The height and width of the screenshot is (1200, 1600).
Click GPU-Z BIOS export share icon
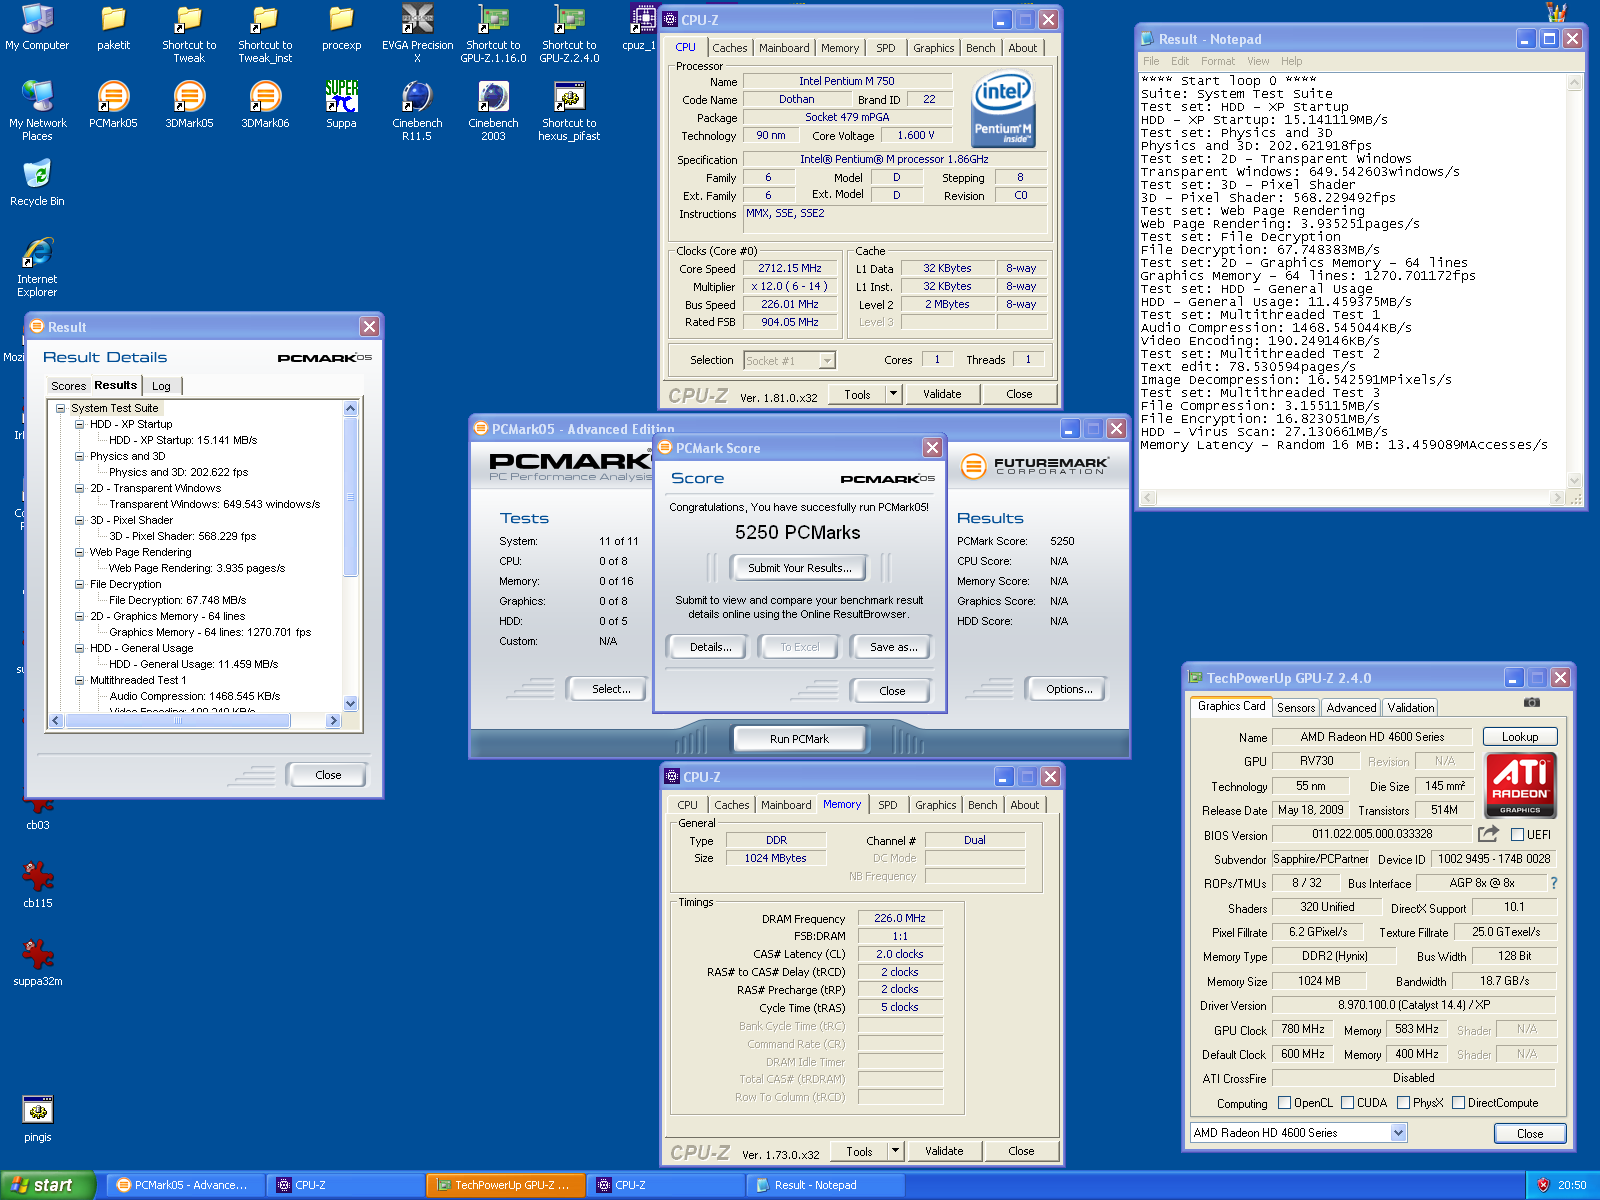pos(1488,833)
